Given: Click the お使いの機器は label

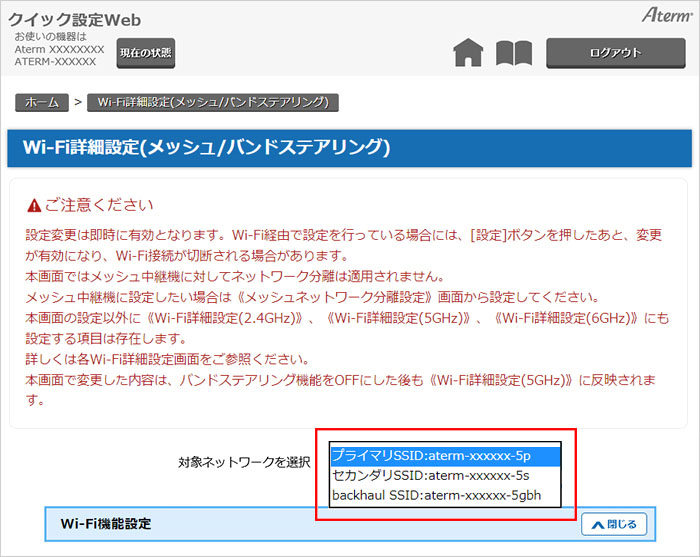Looking at the screenshot, I should tap(50, 37).
